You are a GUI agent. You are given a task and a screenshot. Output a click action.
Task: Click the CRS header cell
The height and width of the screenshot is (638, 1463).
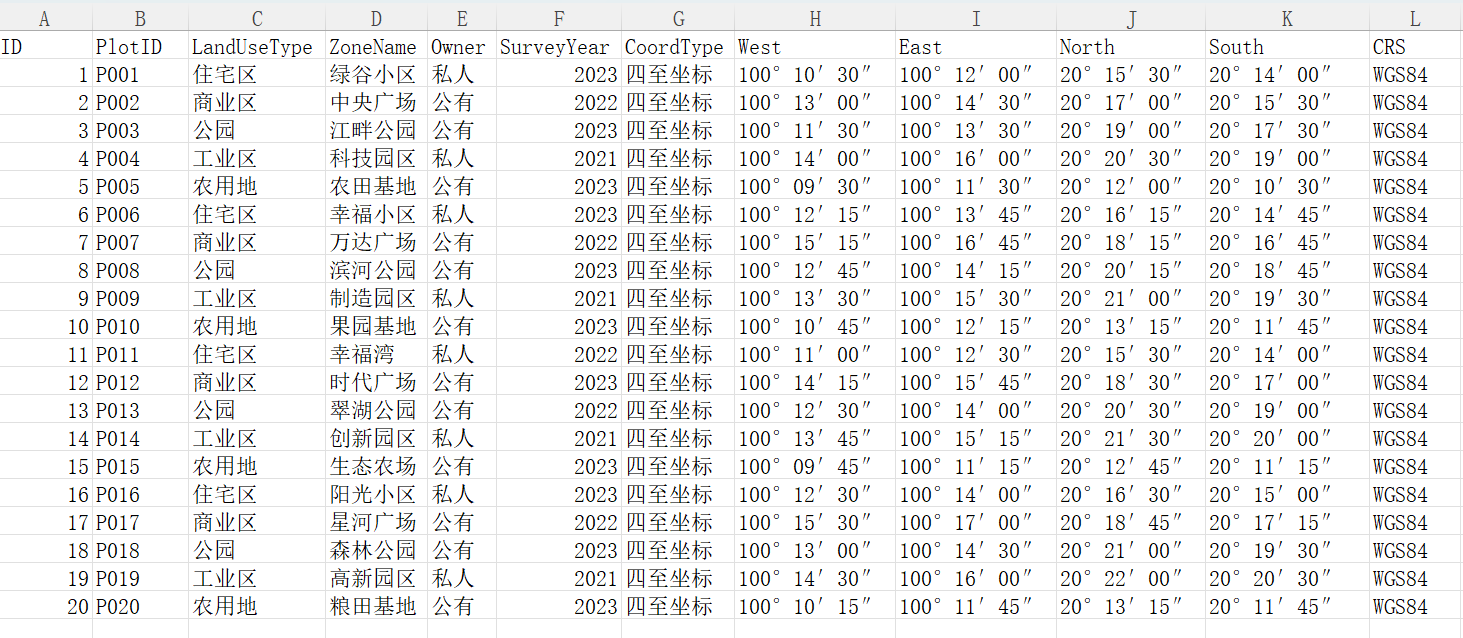tap(1415, 46)
